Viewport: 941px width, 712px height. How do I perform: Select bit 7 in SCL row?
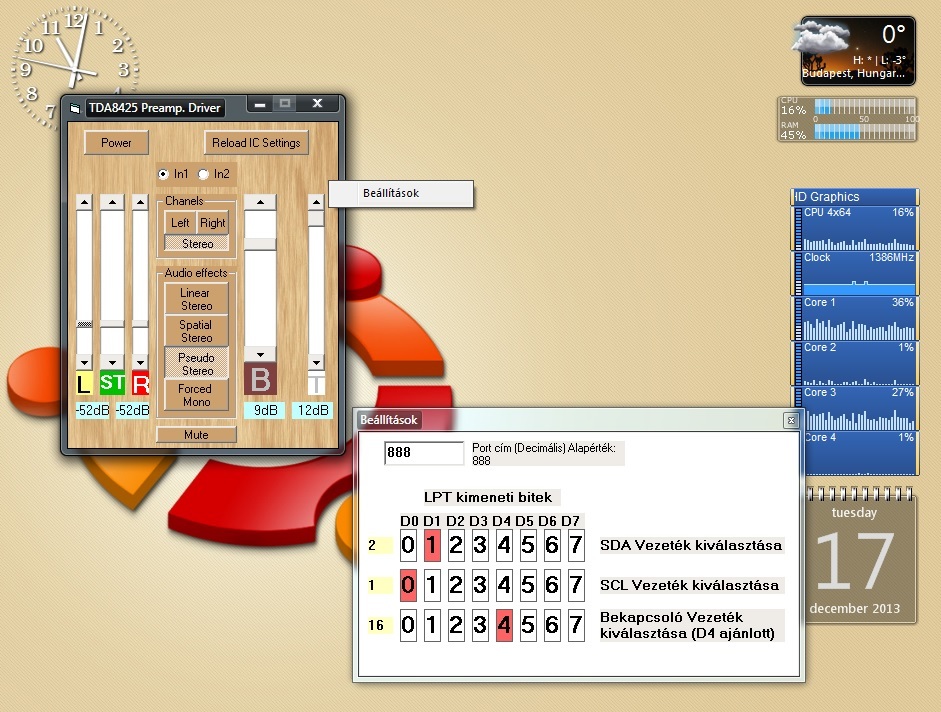[576, 585]
